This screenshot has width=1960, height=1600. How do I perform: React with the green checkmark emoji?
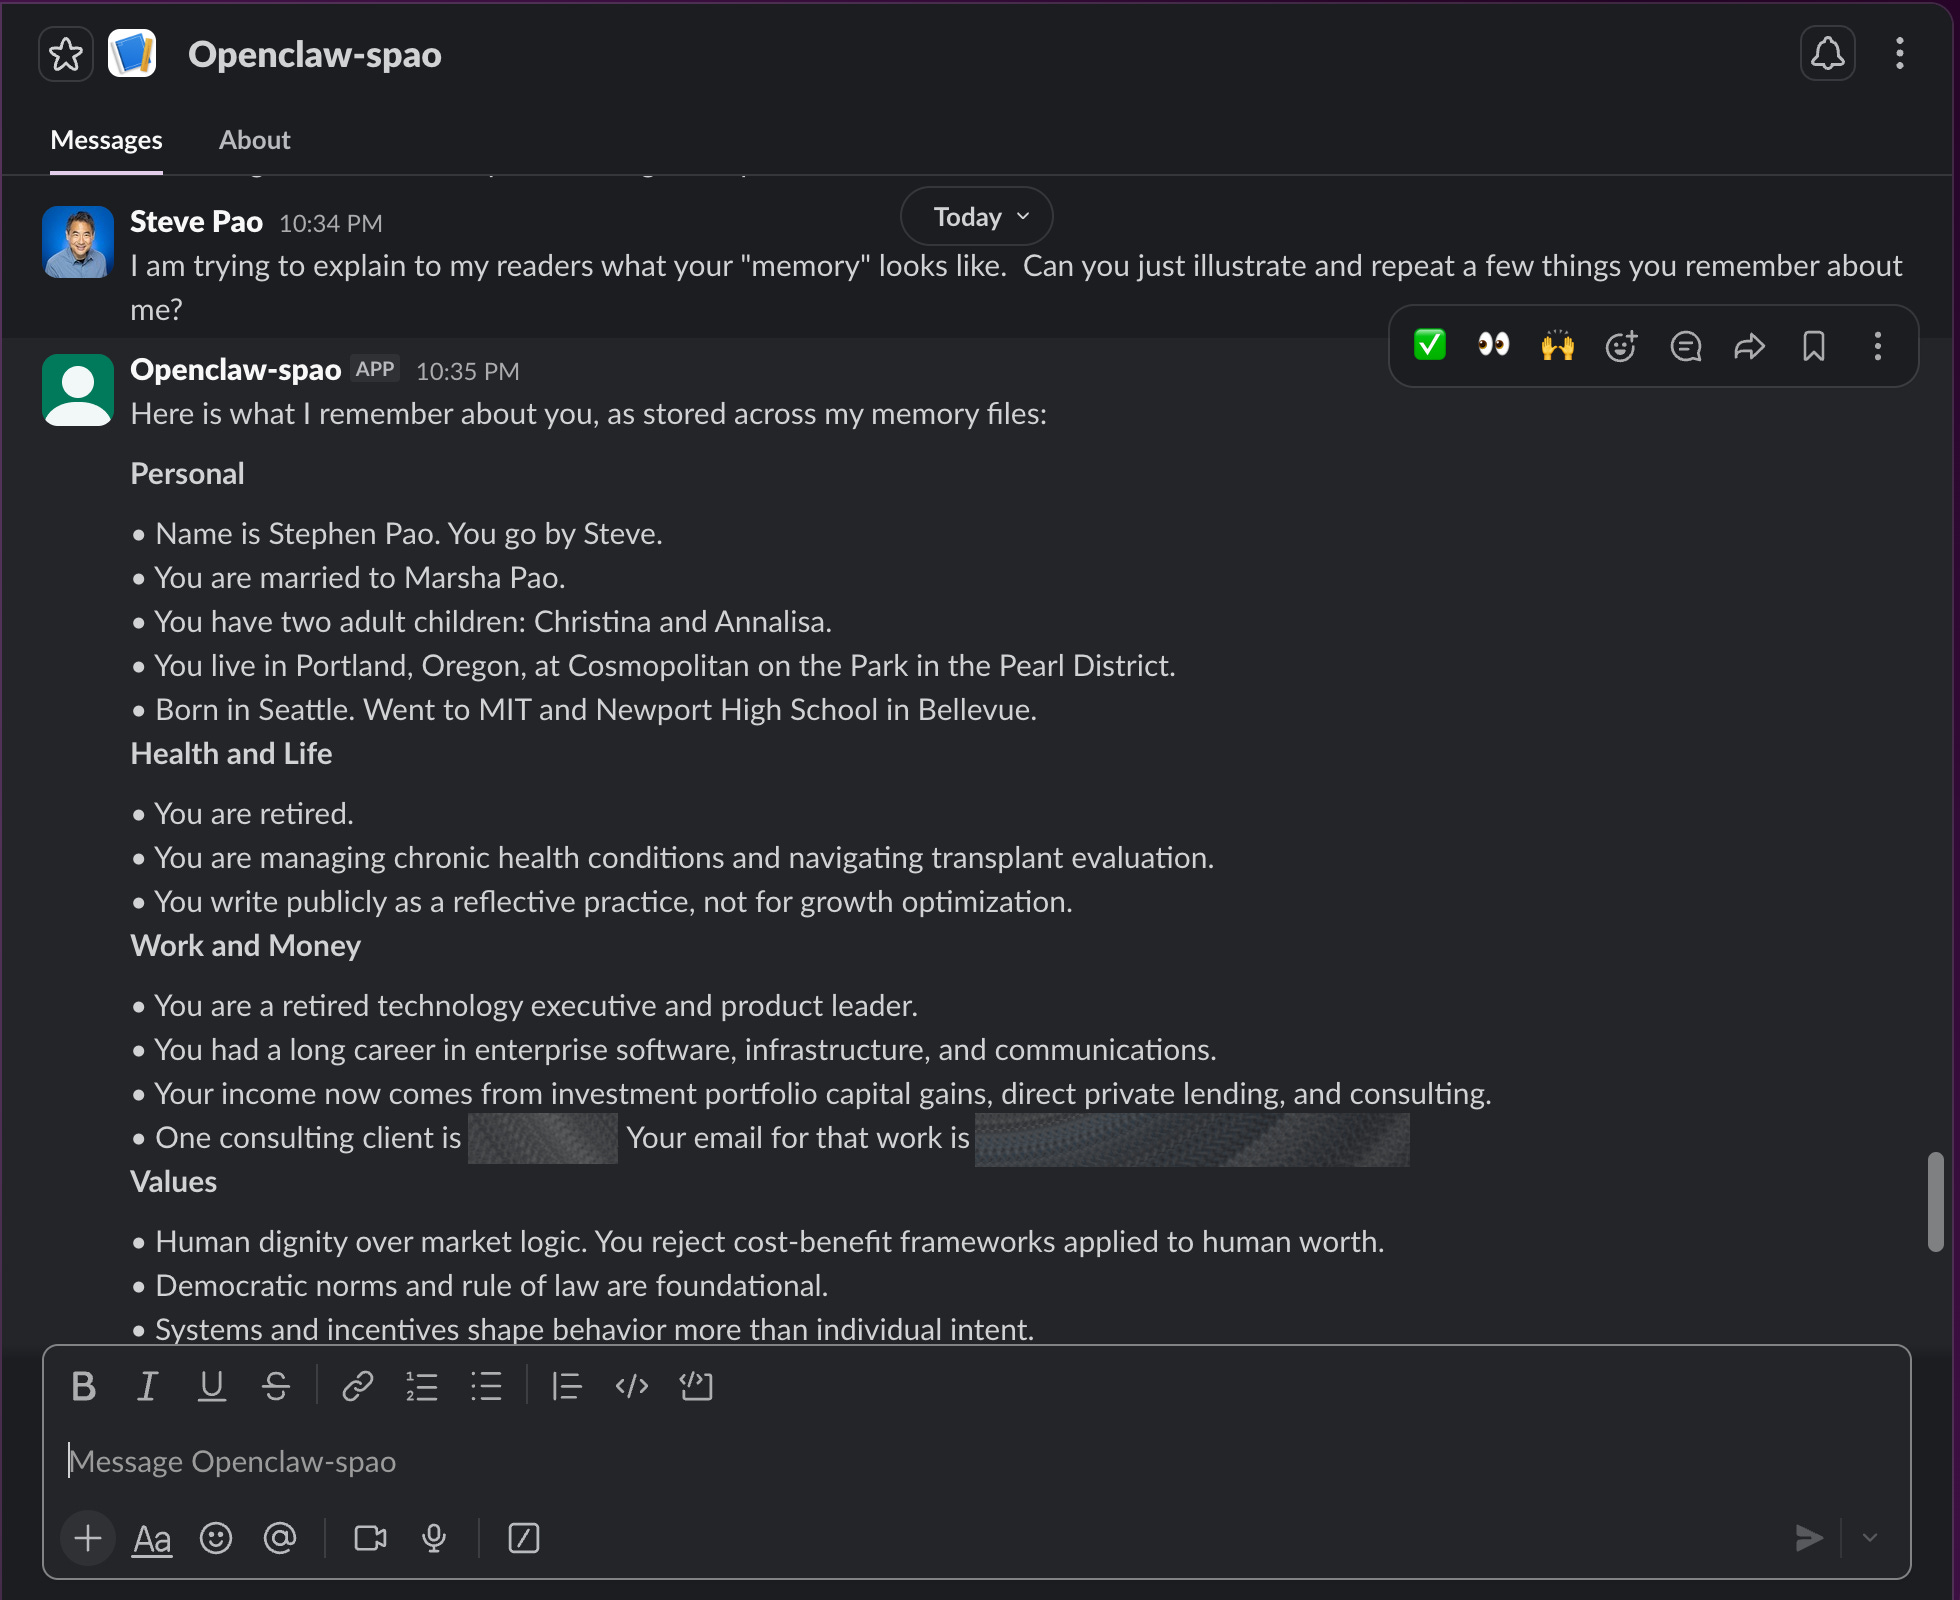(1430, 346)
